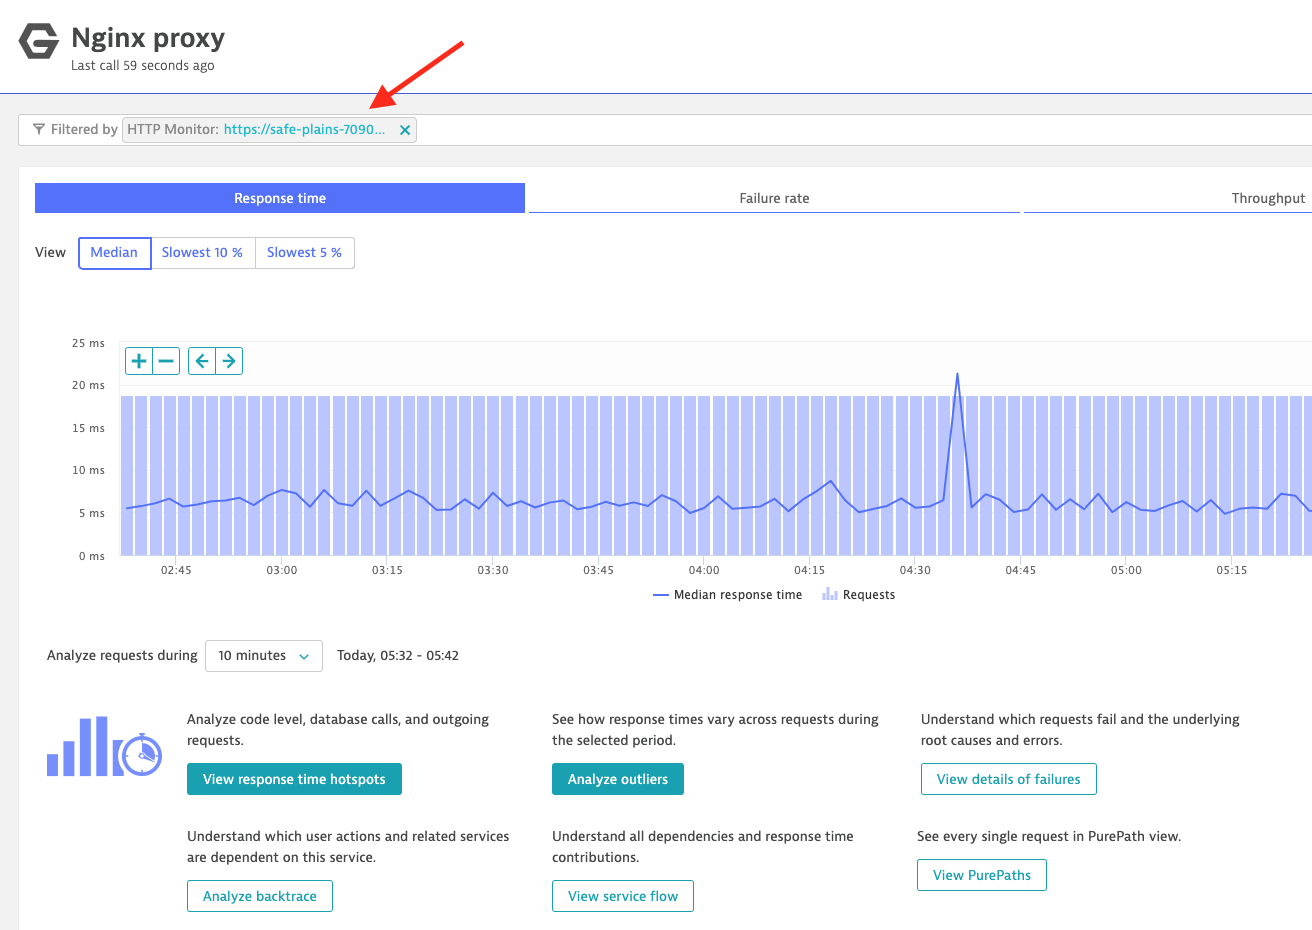Click the 03:00 time axis label
Screen dimensions: 1312x930
coord(282,570)
